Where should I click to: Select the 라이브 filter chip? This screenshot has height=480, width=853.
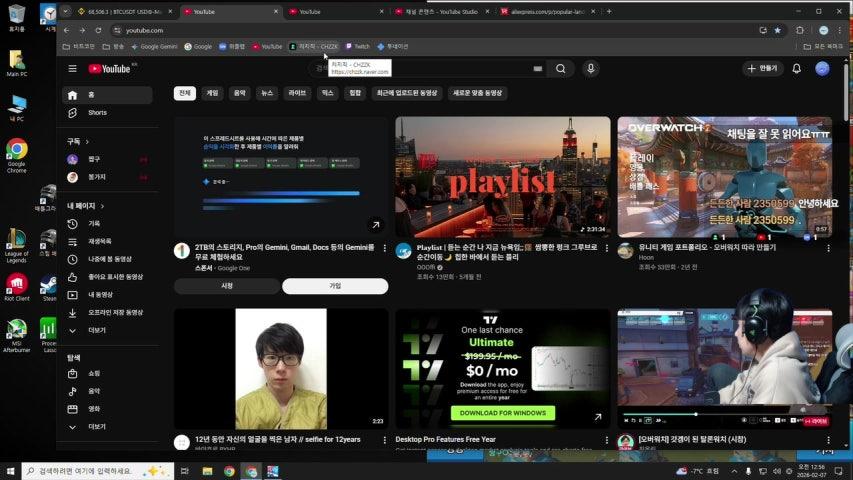coord(297,92)
